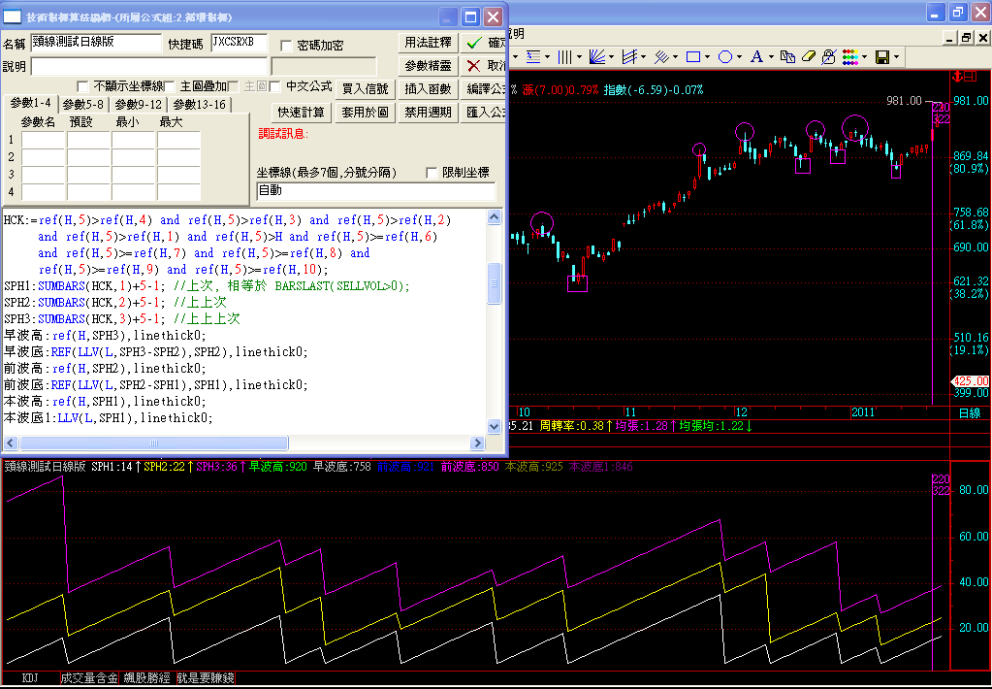Select the 飆股勝經 indicator tab
This screenshot has height=689, width=992.
pyautogui.click(x=148, y=678)
